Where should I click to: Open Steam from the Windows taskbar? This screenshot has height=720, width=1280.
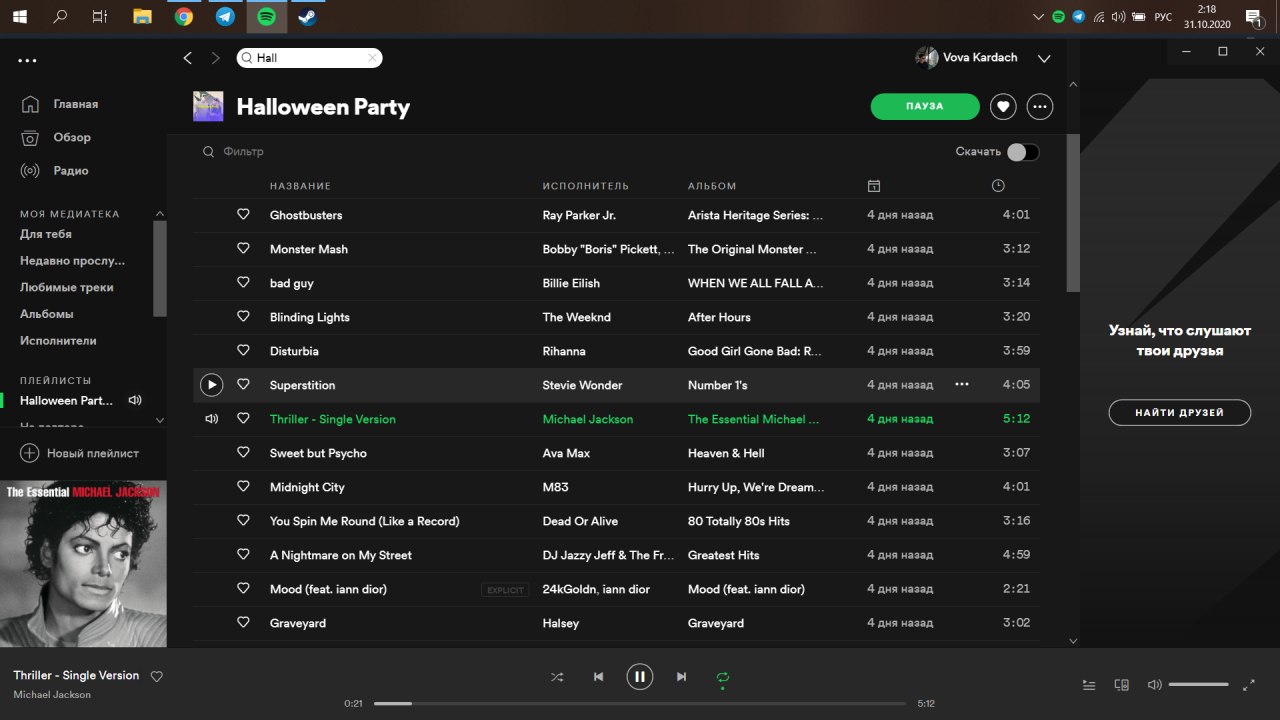(307, 17)
